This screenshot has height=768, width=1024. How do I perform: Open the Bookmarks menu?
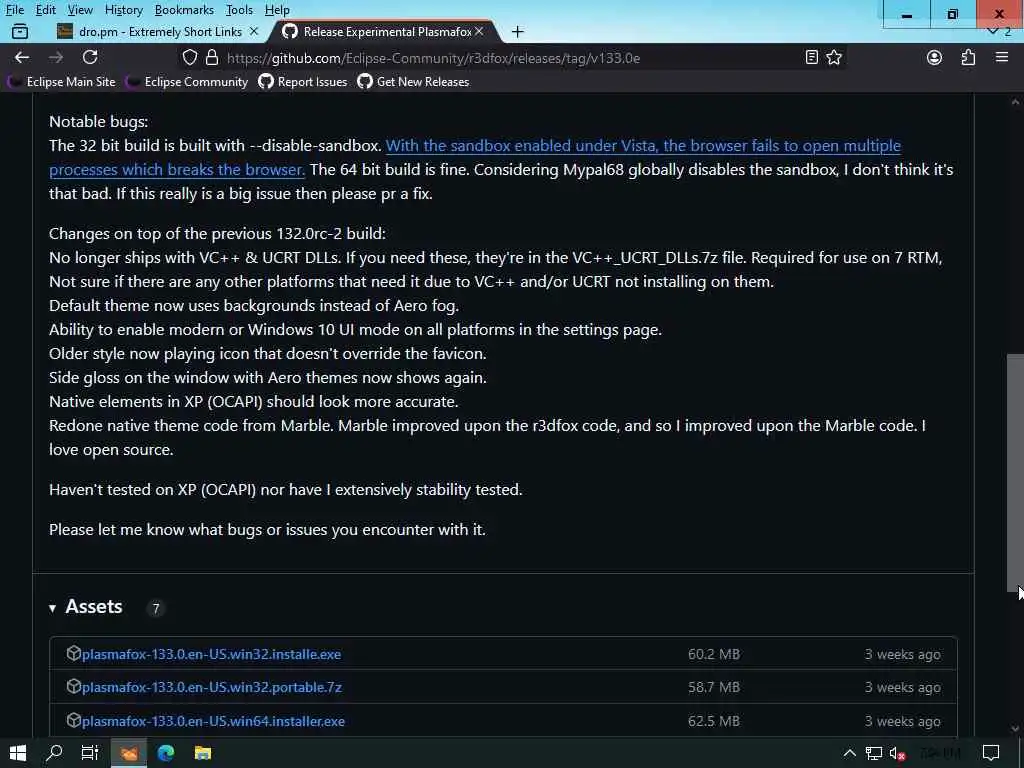[184, 10]
